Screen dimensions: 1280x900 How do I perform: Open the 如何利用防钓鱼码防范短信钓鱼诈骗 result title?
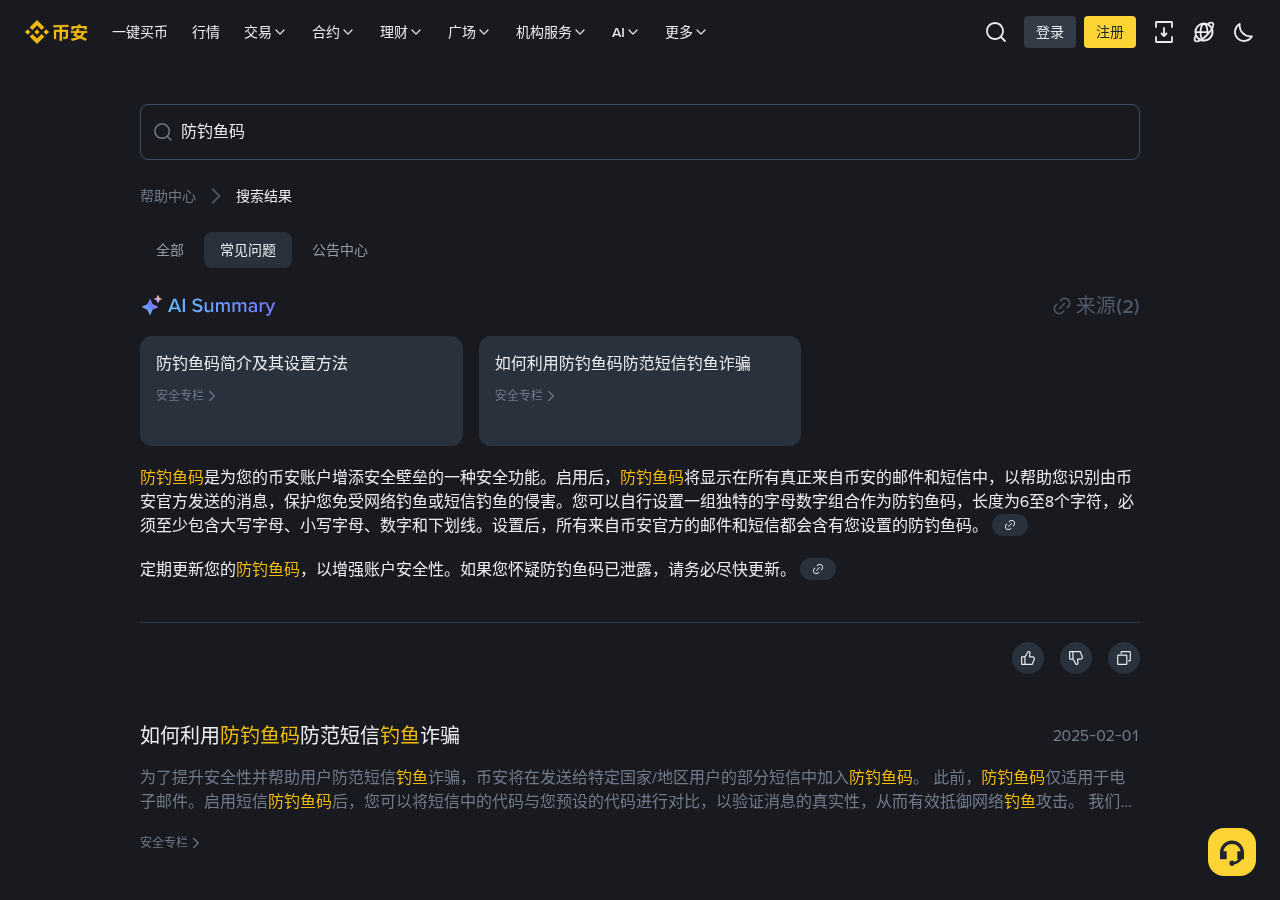300,736
